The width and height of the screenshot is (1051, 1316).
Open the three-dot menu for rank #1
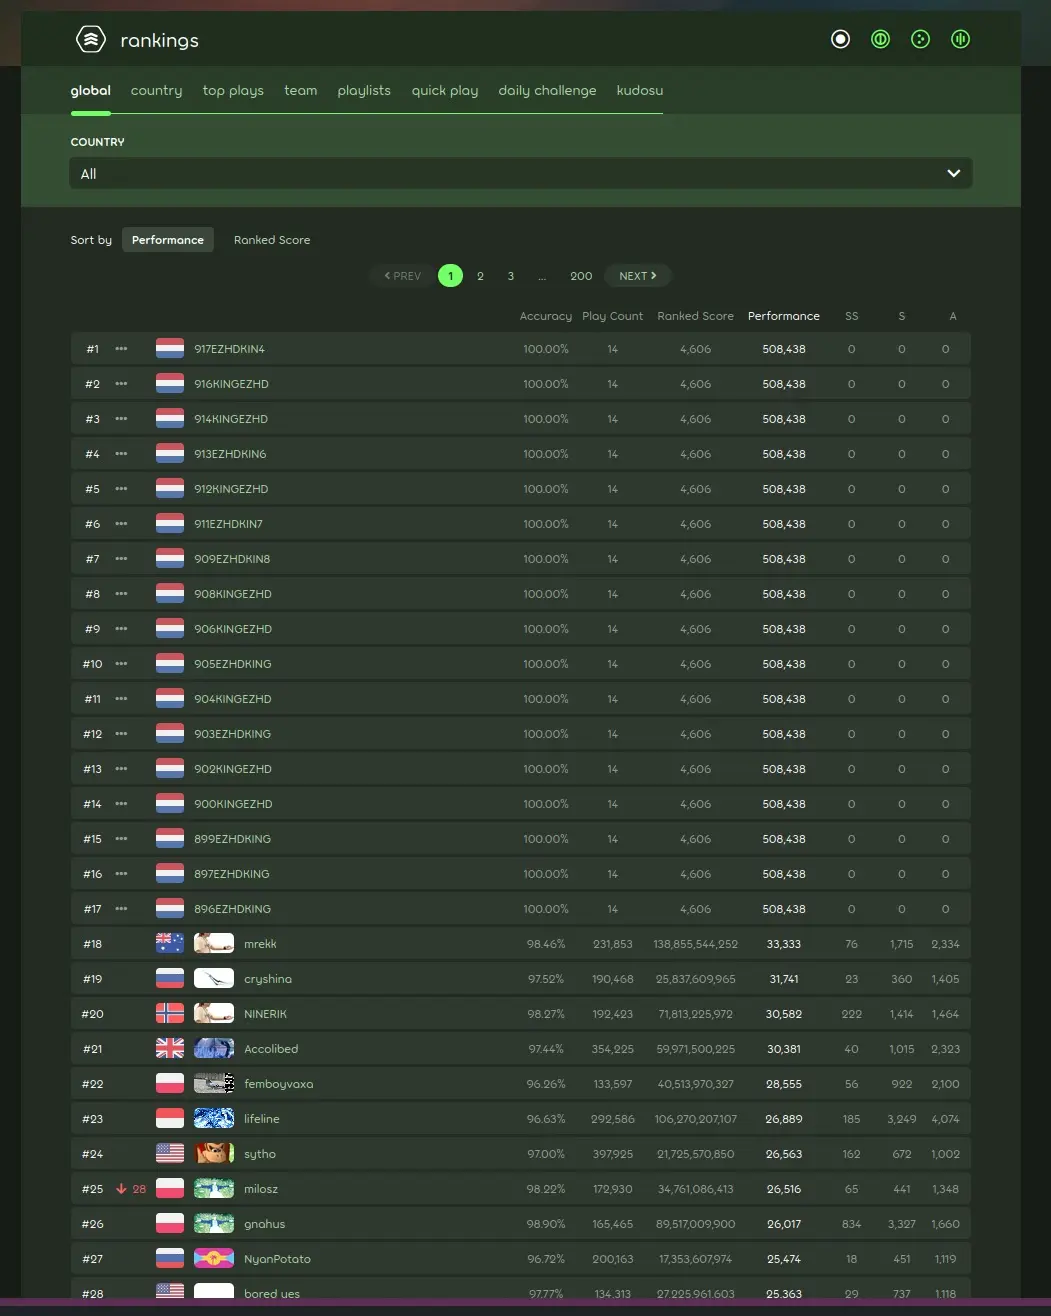[x=121, y=349]
